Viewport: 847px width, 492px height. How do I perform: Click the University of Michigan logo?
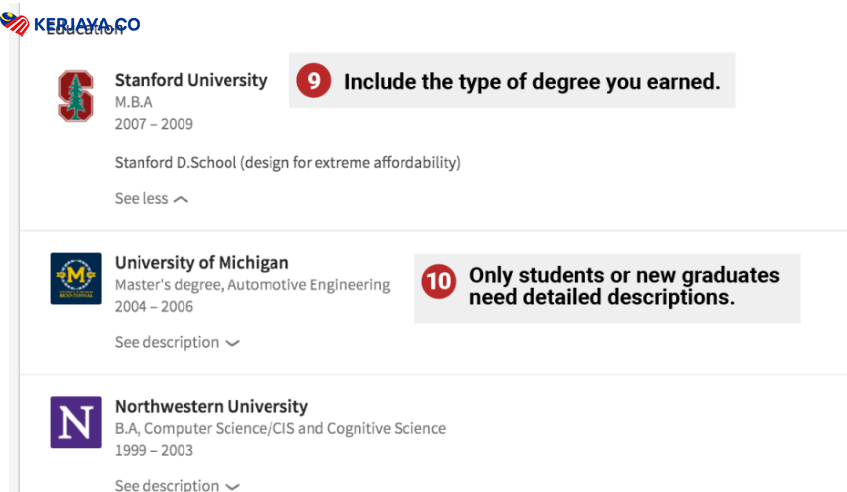[76, 278]
